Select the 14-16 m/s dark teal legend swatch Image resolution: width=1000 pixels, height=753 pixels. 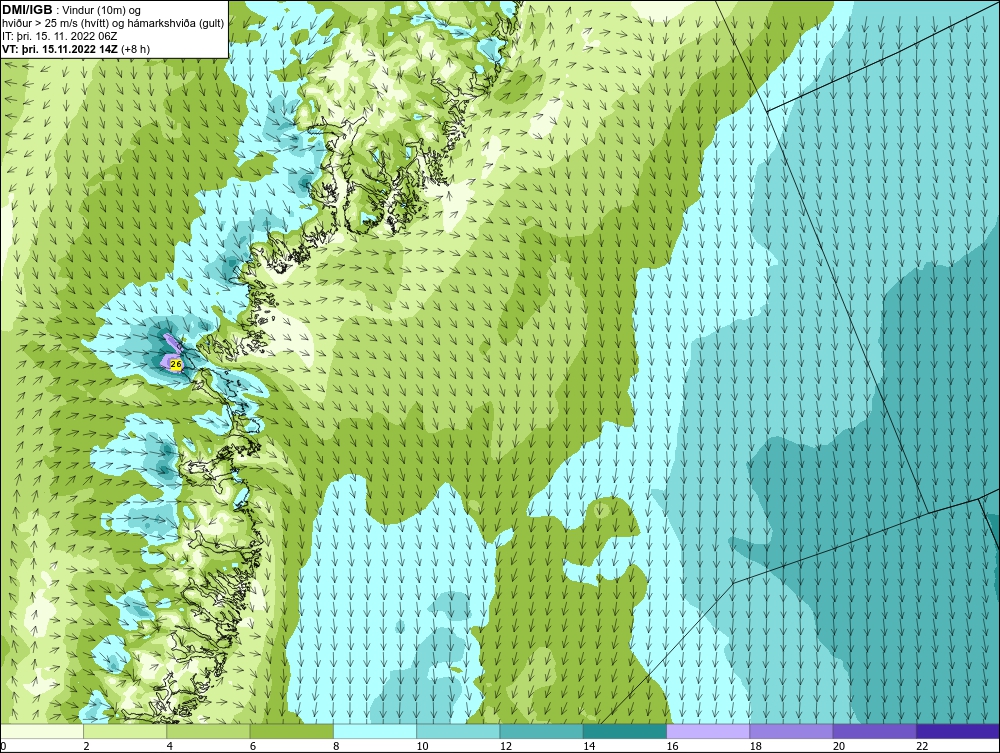pyautogui.click(x=625, y=731)
